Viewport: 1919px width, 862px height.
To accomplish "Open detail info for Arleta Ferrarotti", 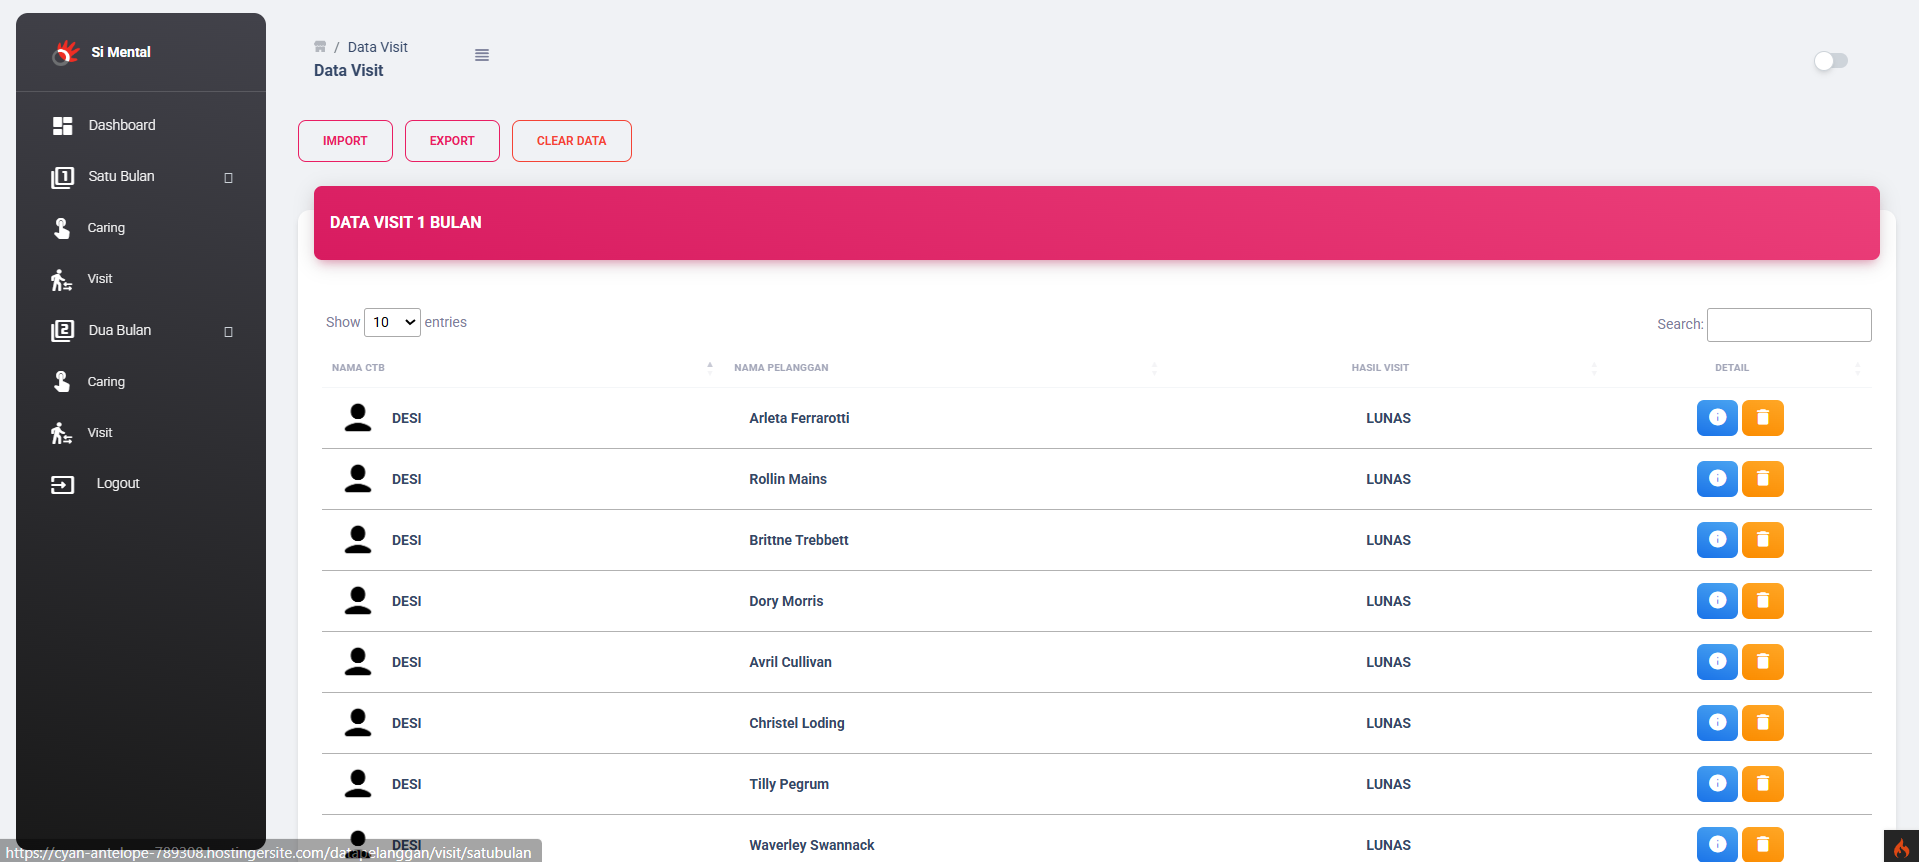I will (1717, 418).
